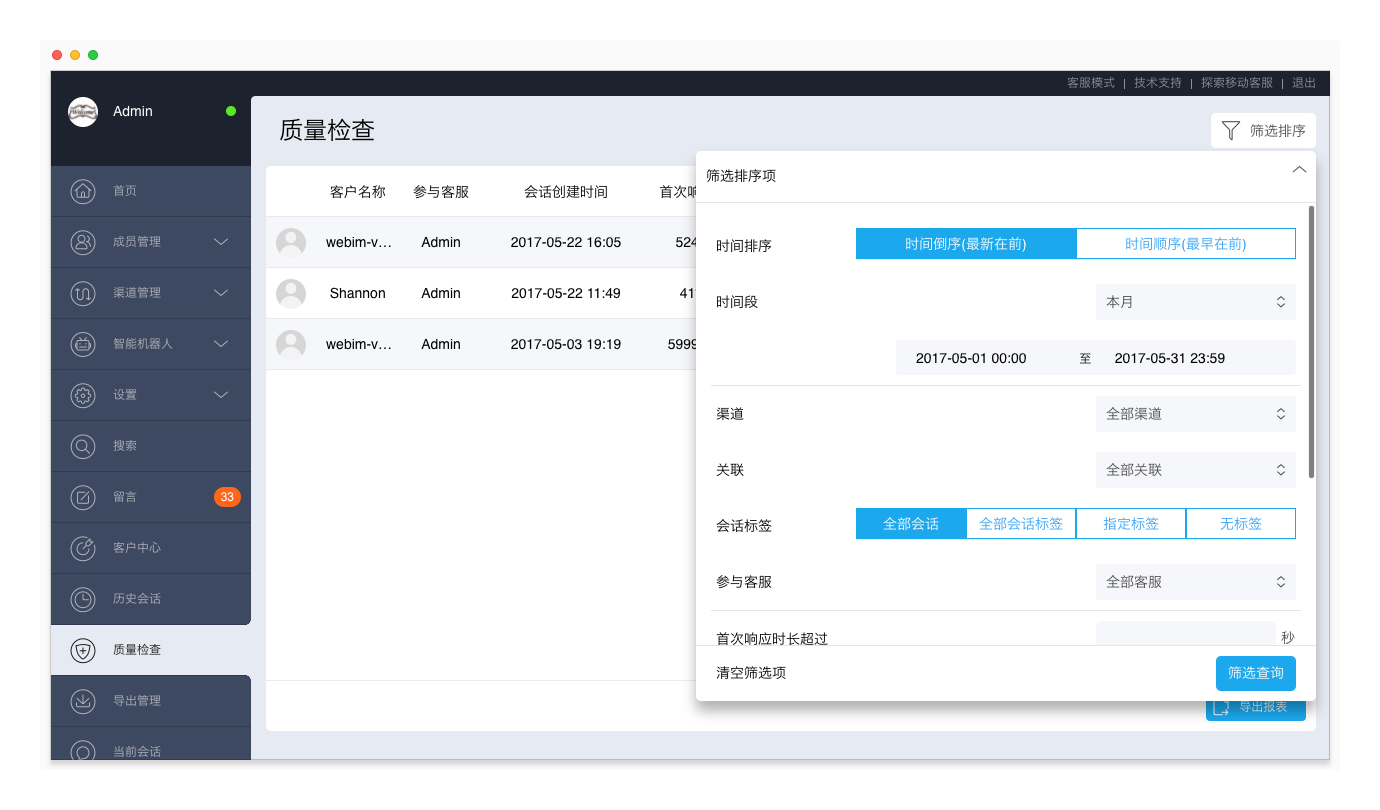The height and width of the screenshot is (810, 1380).
Task: Choose 无标签 tag filter
Action: pos(1241,524)
